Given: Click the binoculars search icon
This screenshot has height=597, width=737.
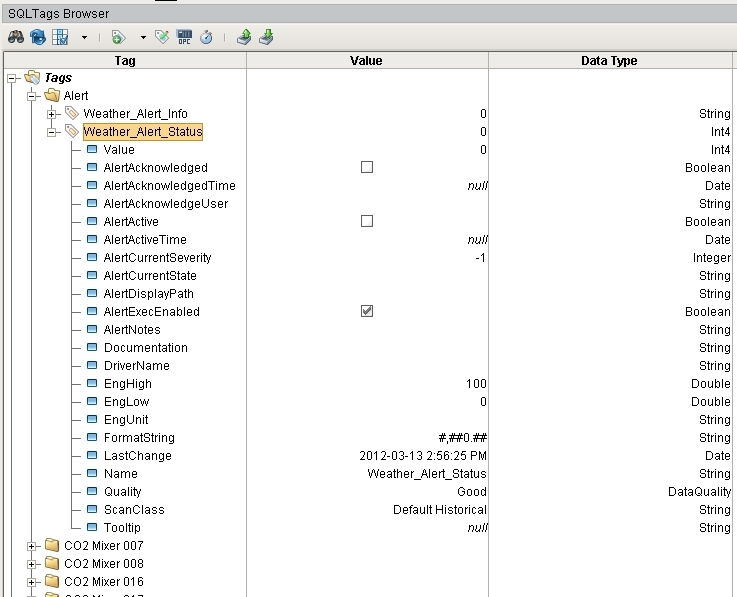Looking at the screenshot, I should point(16,37).
